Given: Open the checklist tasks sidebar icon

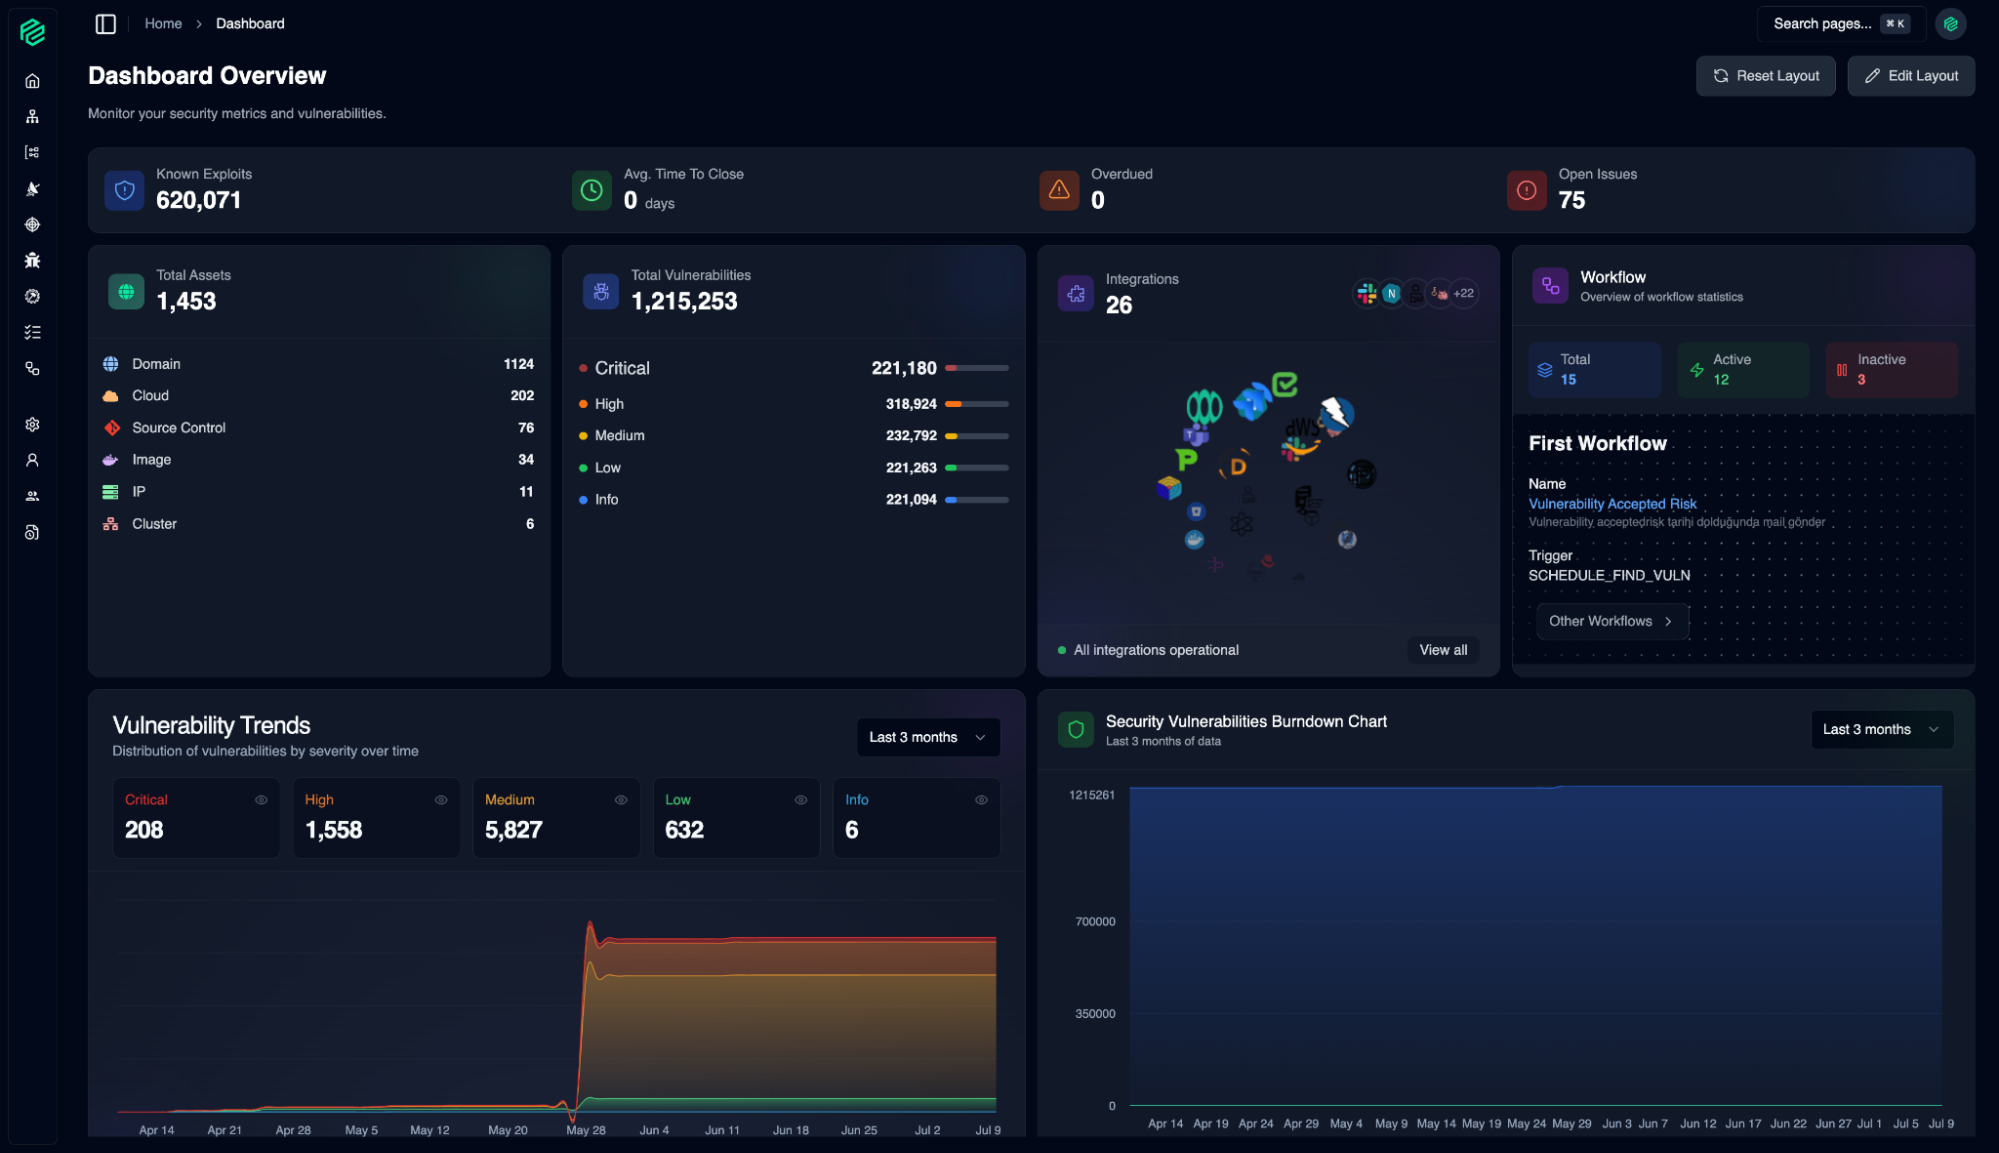Looking at the screenshot, I should click(32, 333).
